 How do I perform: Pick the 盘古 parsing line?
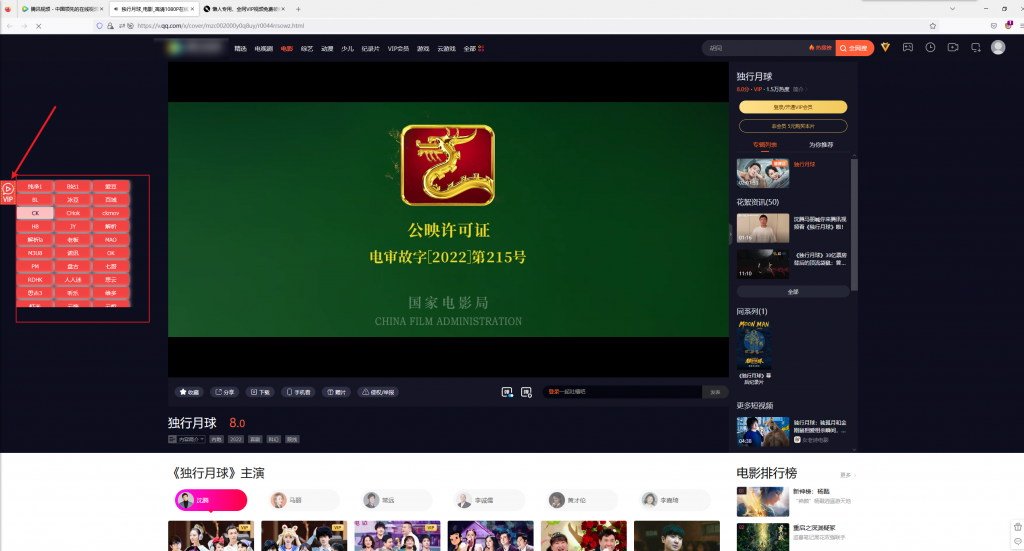pyautogui.click(x=73, y=266)
